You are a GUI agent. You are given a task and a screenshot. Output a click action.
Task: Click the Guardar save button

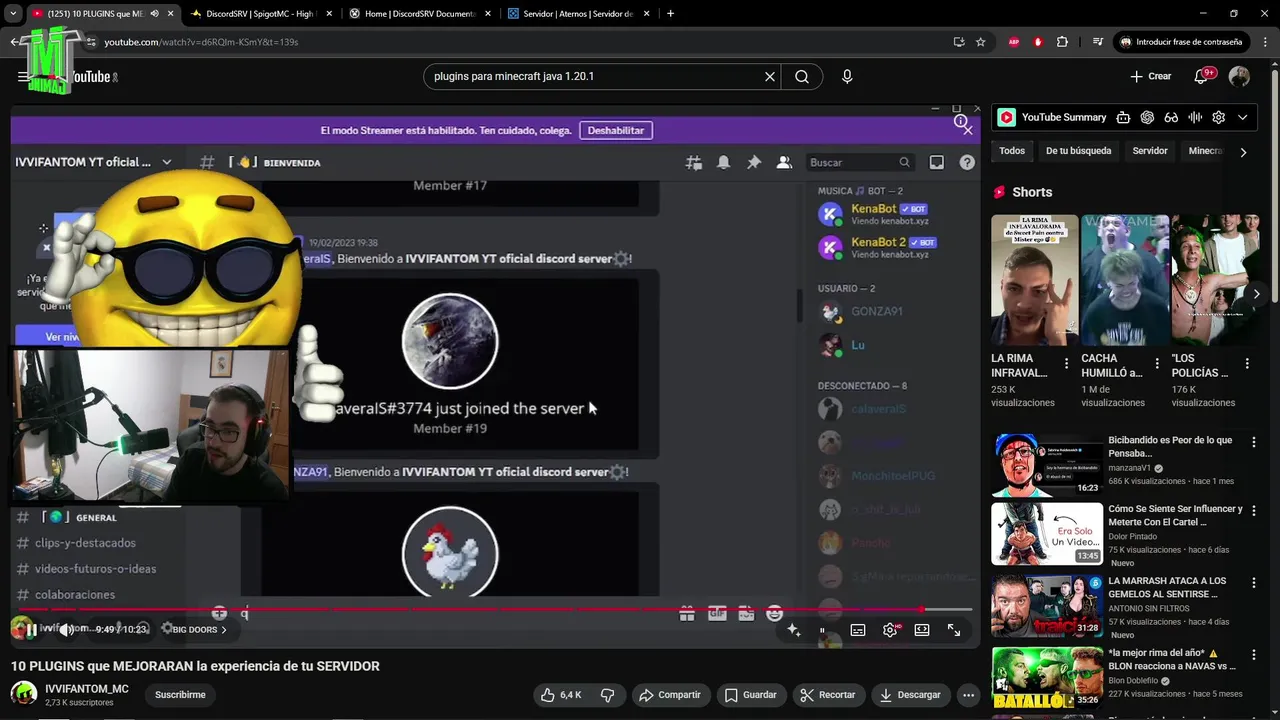(x=751, y=695)
